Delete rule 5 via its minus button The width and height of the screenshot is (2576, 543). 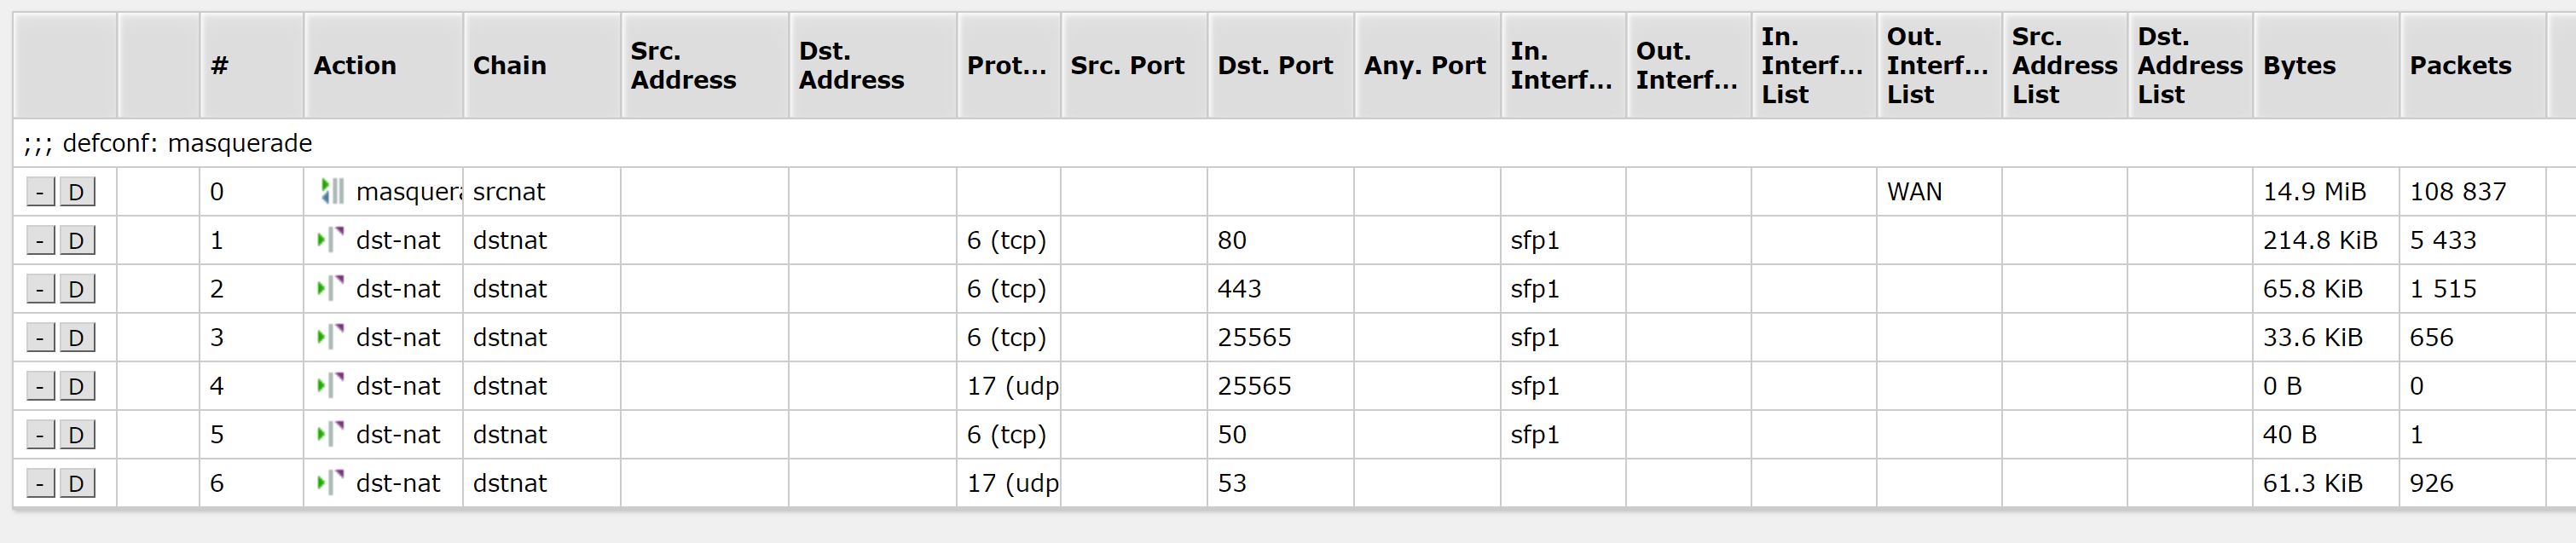click(x=40, y=435)
